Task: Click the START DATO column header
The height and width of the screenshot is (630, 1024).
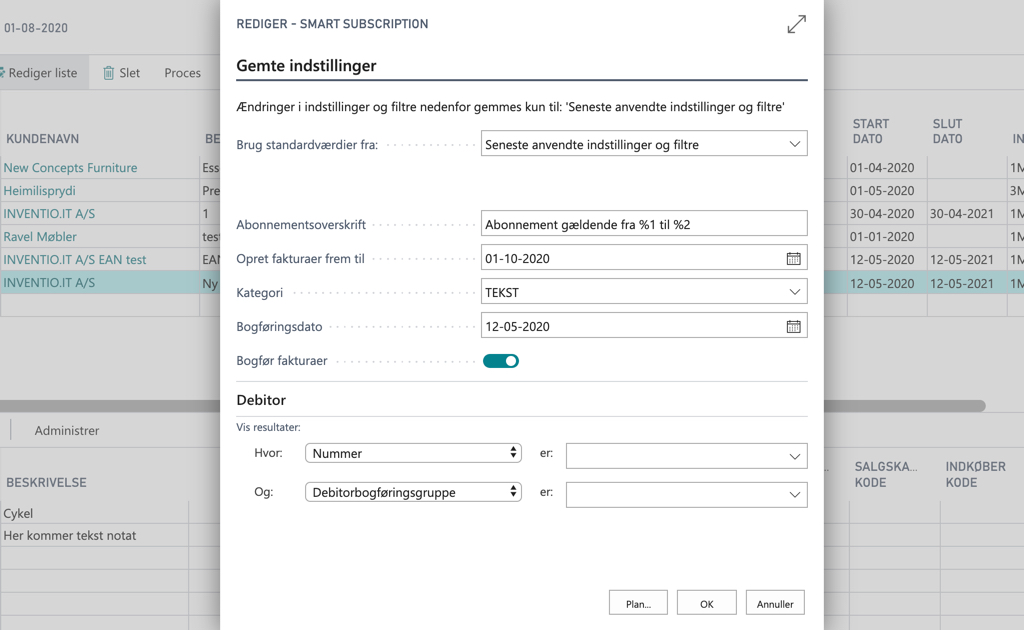Action: coord(871,131)
